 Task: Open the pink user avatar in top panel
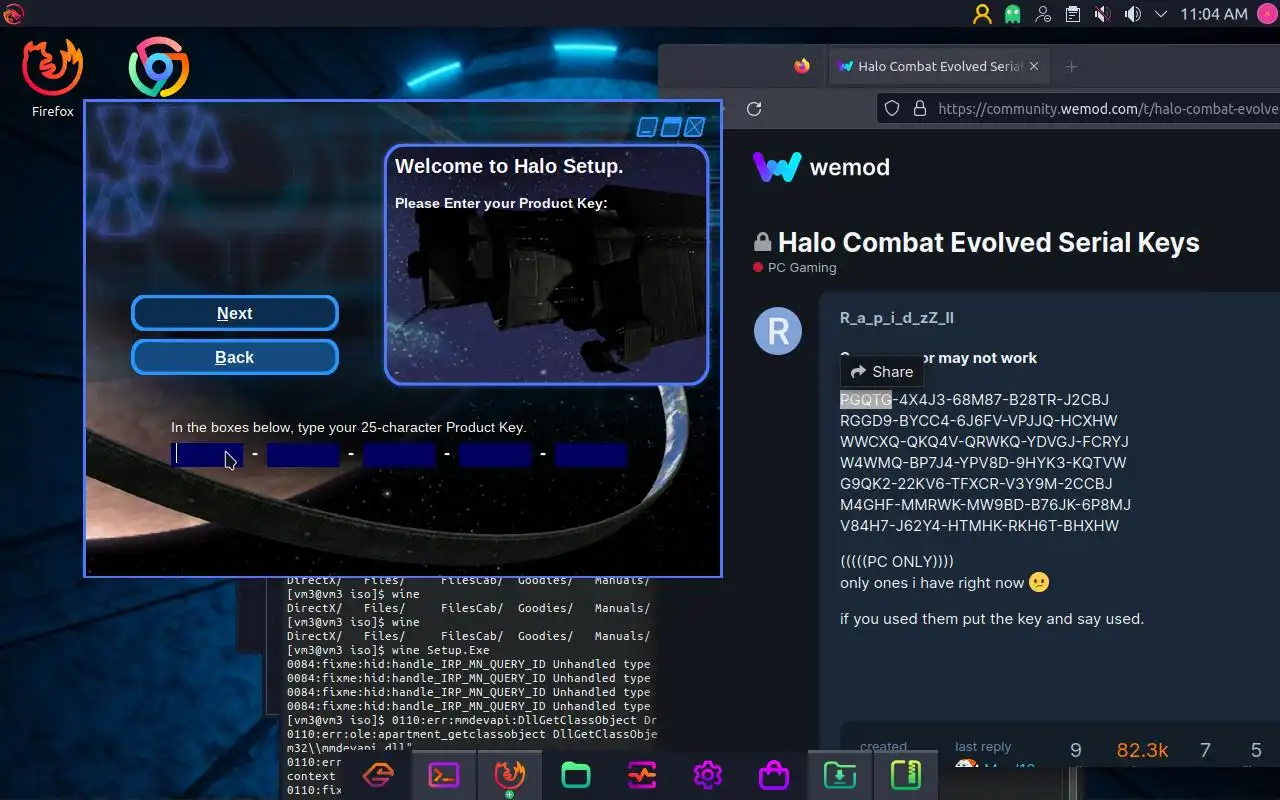point(1265,14)
